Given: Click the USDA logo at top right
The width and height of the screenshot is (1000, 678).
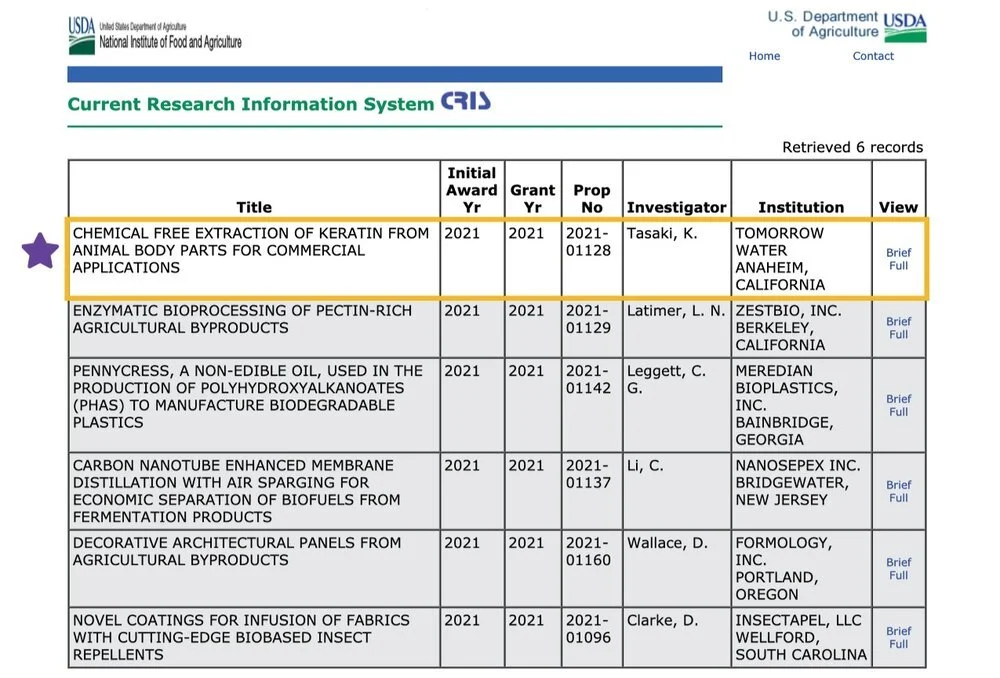Looking at the screenshot, I should (x=905, y=27).
